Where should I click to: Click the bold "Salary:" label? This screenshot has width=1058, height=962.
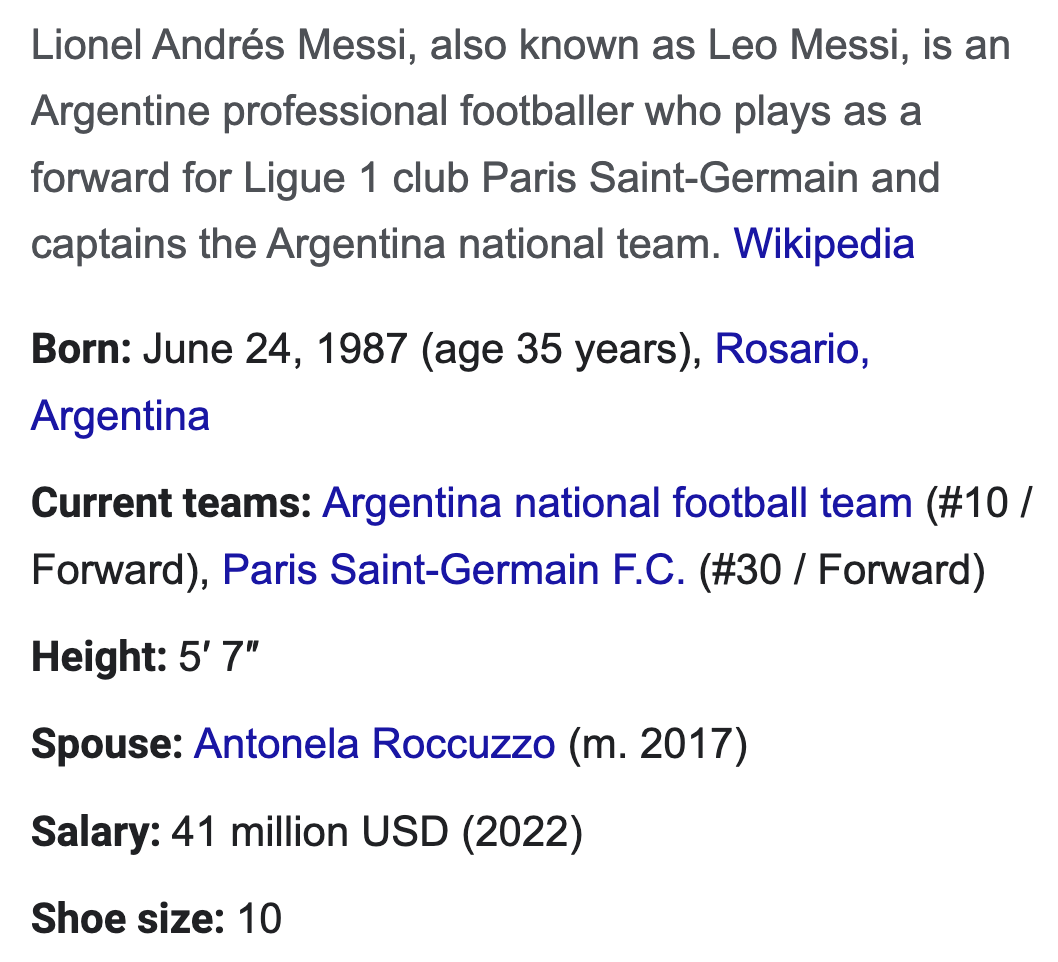tap(96, 832)
